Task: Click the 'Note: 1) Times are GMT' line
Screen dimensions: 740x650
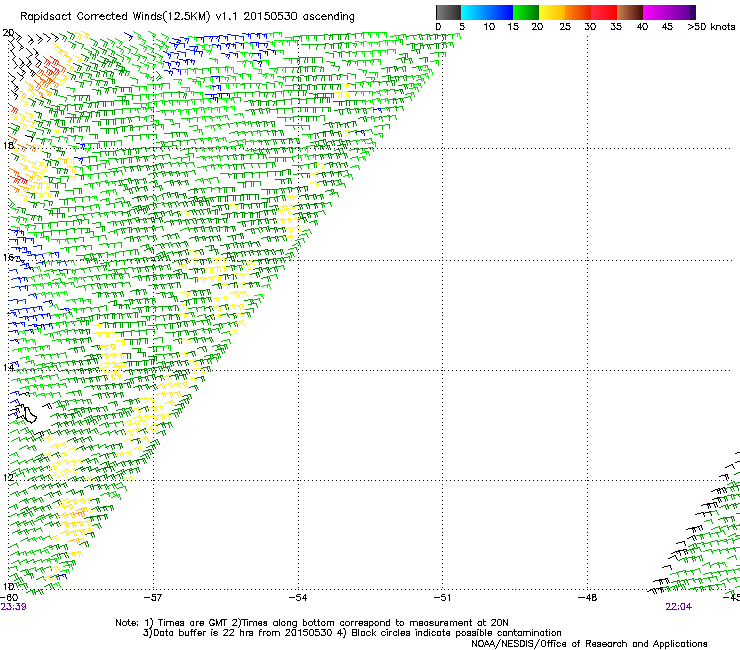Action: tap(311, 623)
